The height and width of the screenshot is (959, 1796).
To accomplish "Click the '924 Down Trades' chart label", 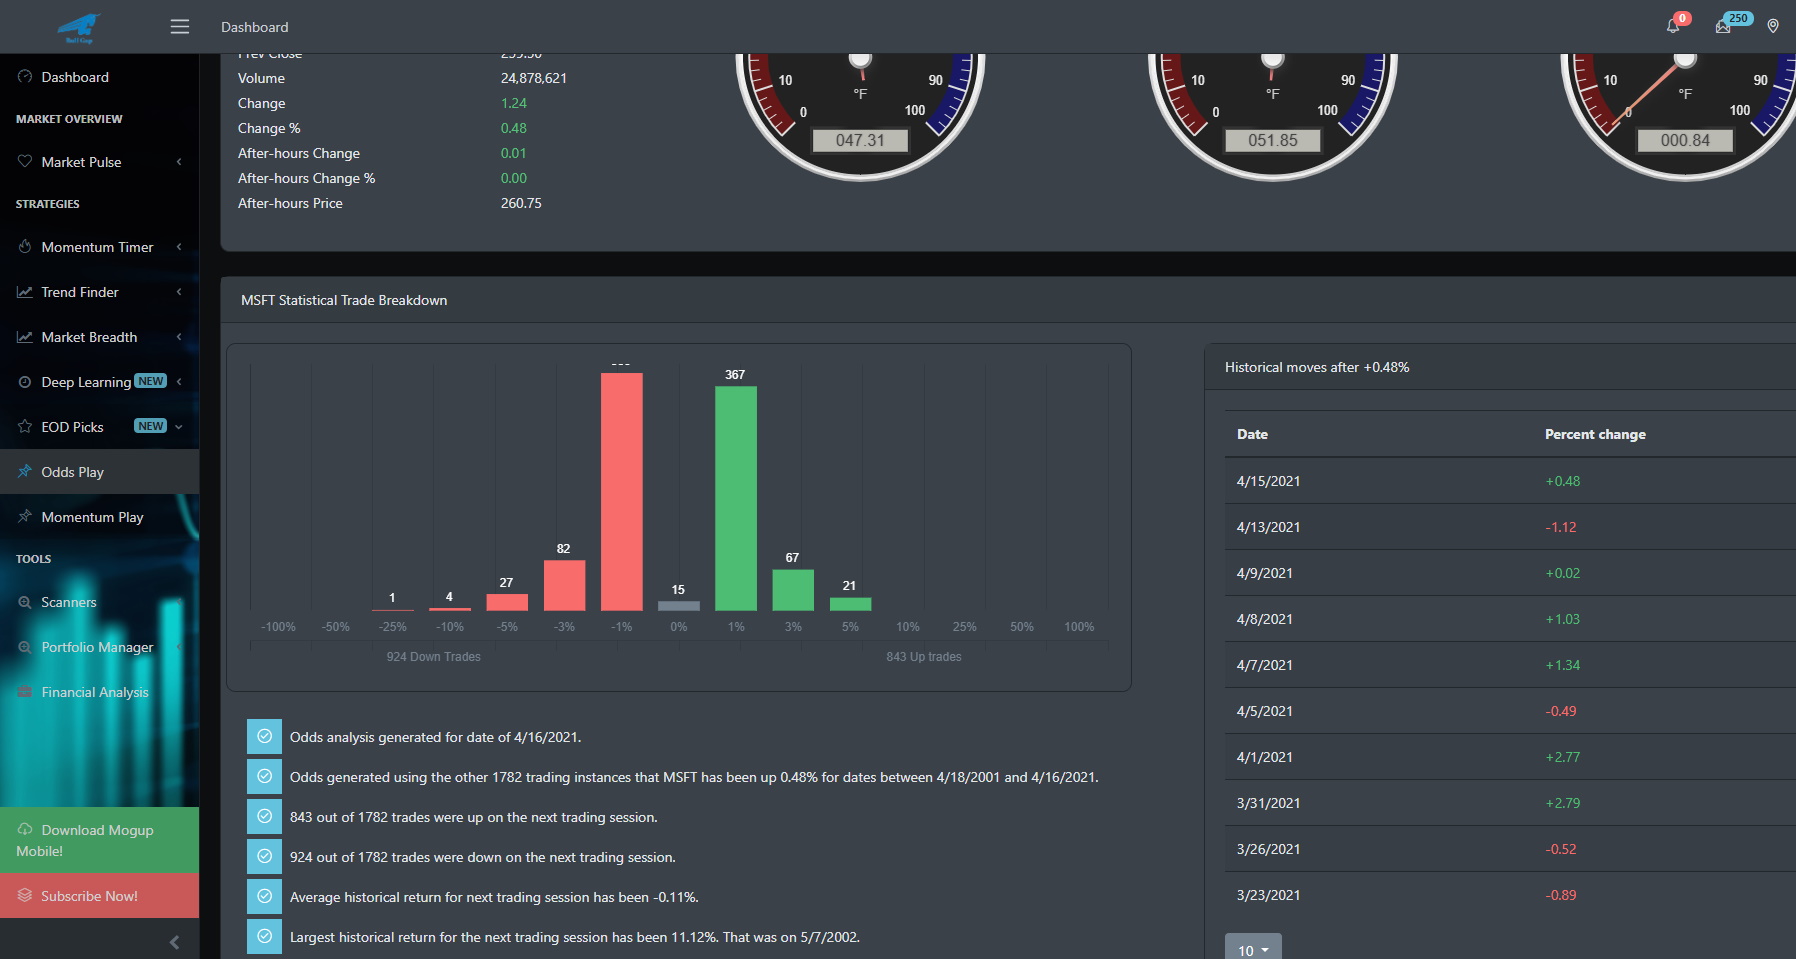I will [x=433, y=657].
